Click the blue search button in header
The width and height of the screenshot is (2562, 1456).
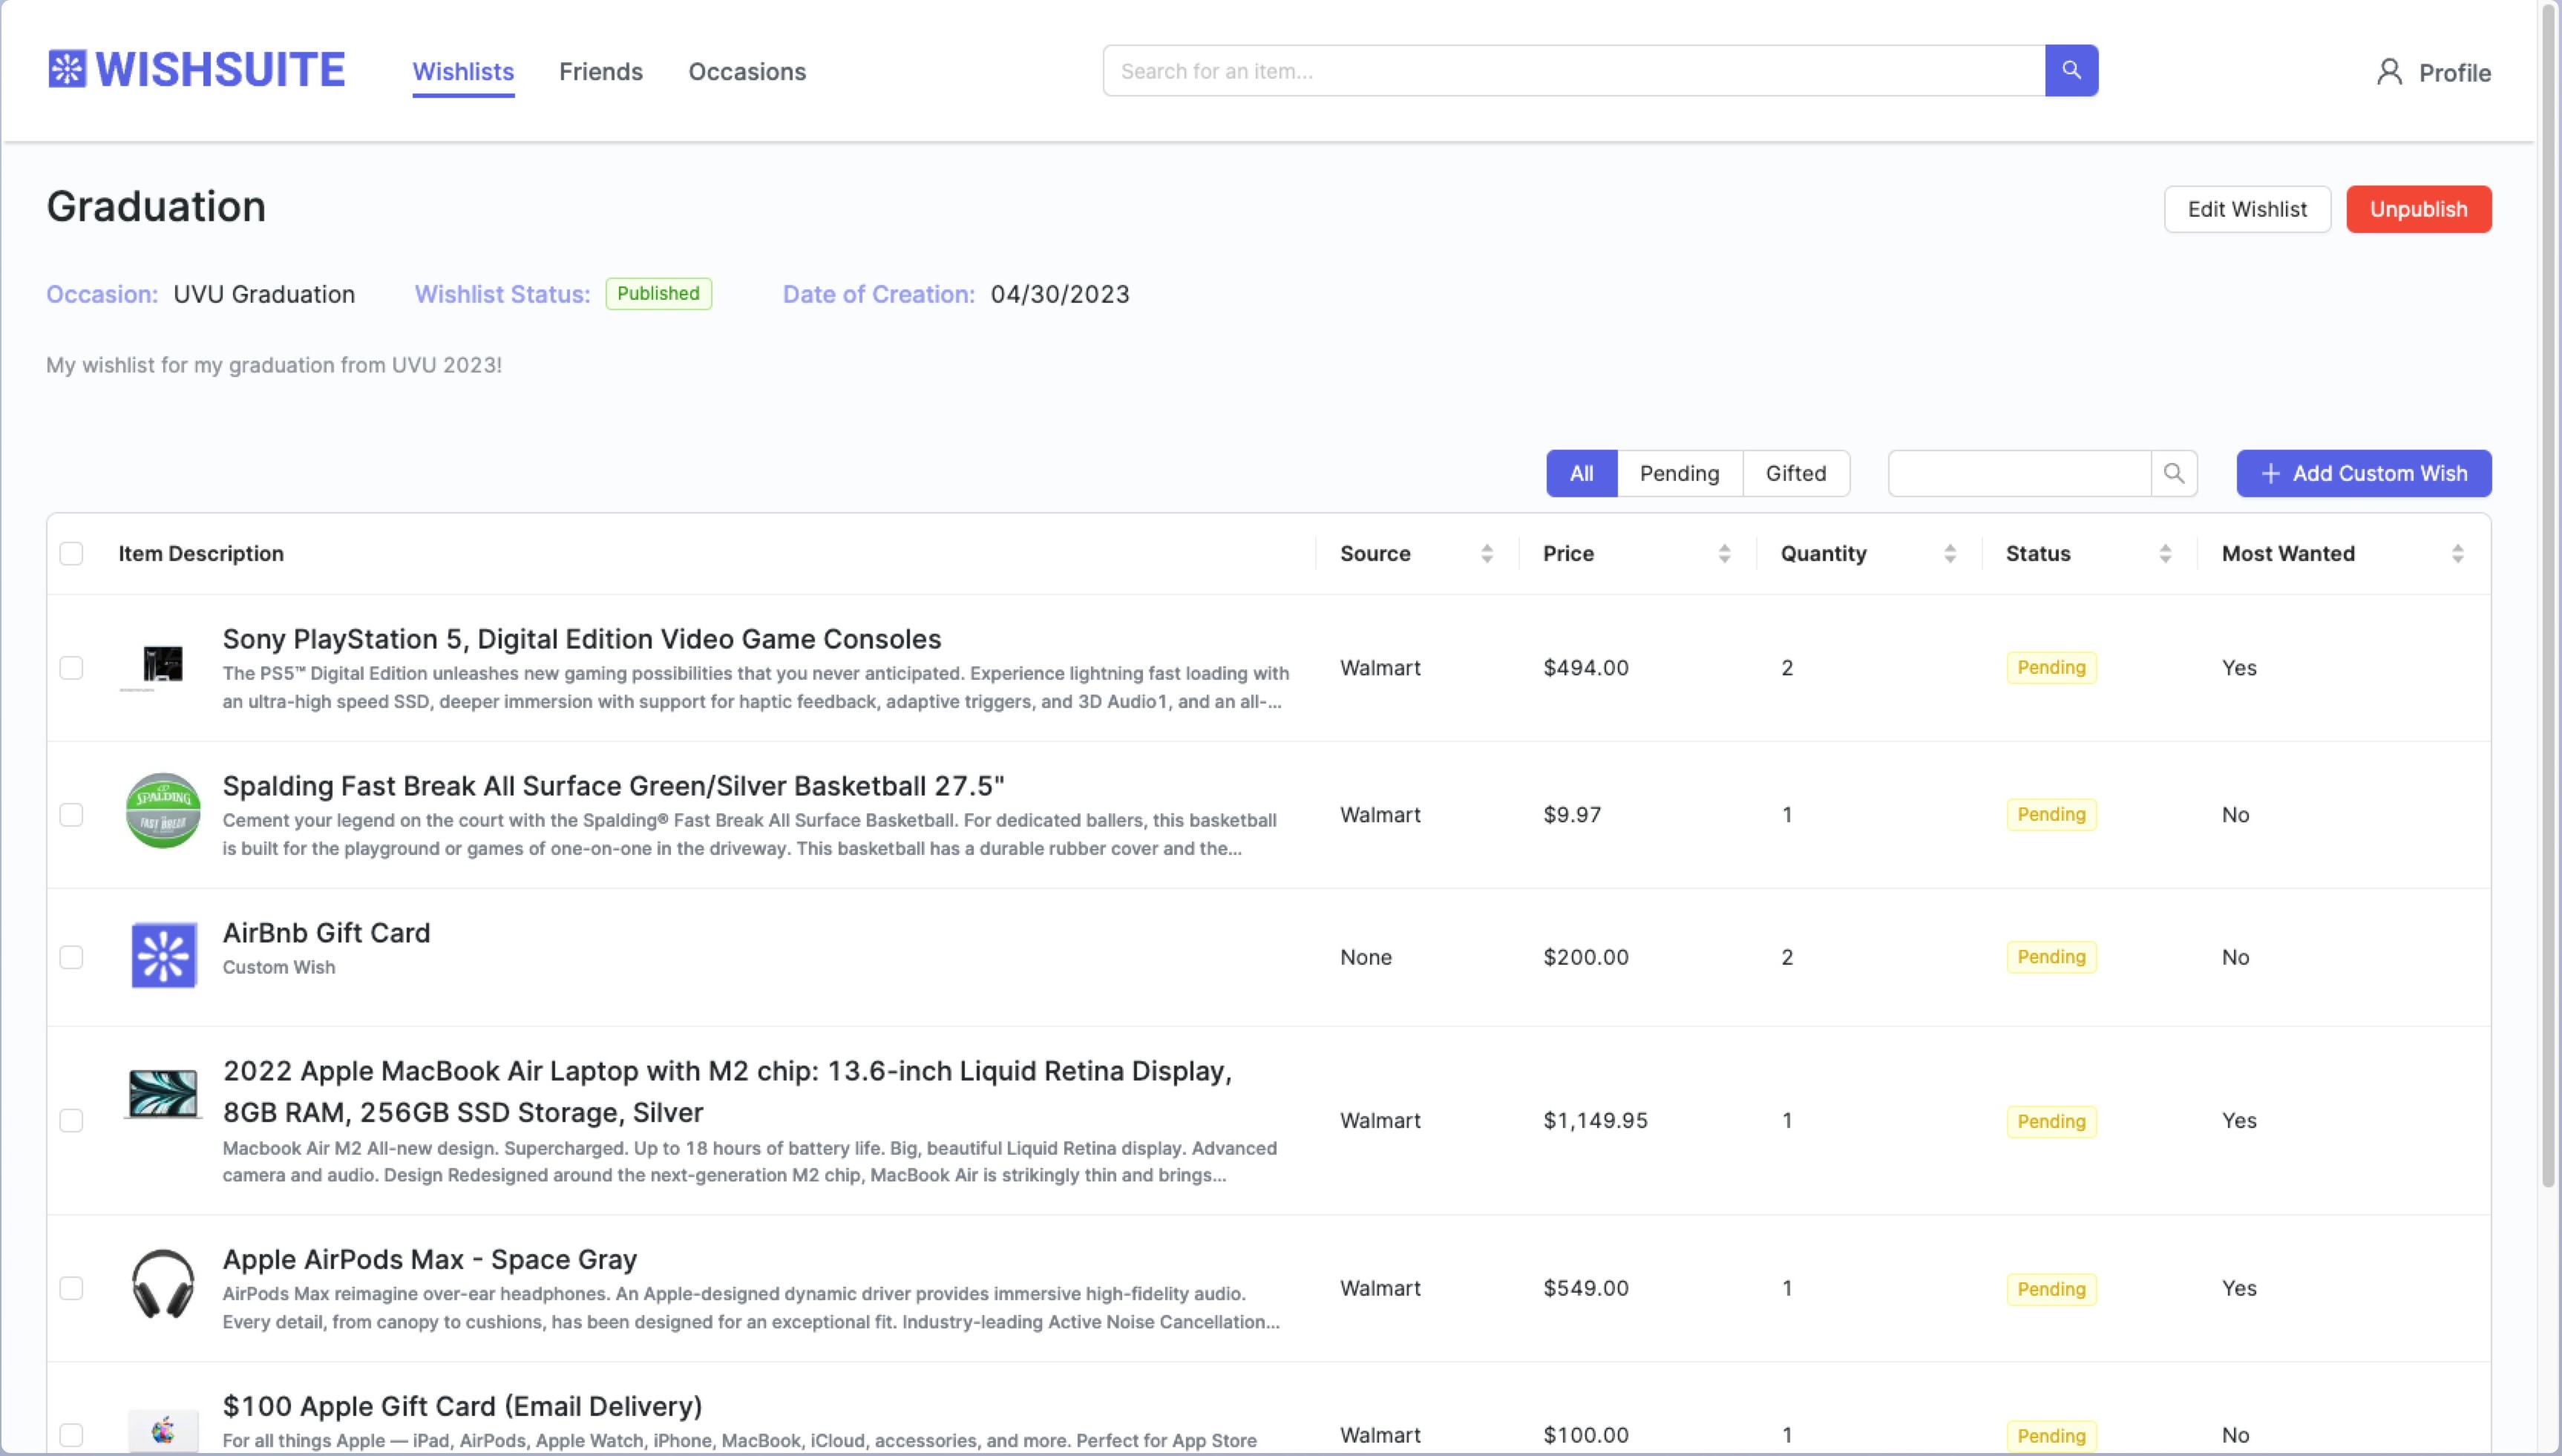[2071, 70]
